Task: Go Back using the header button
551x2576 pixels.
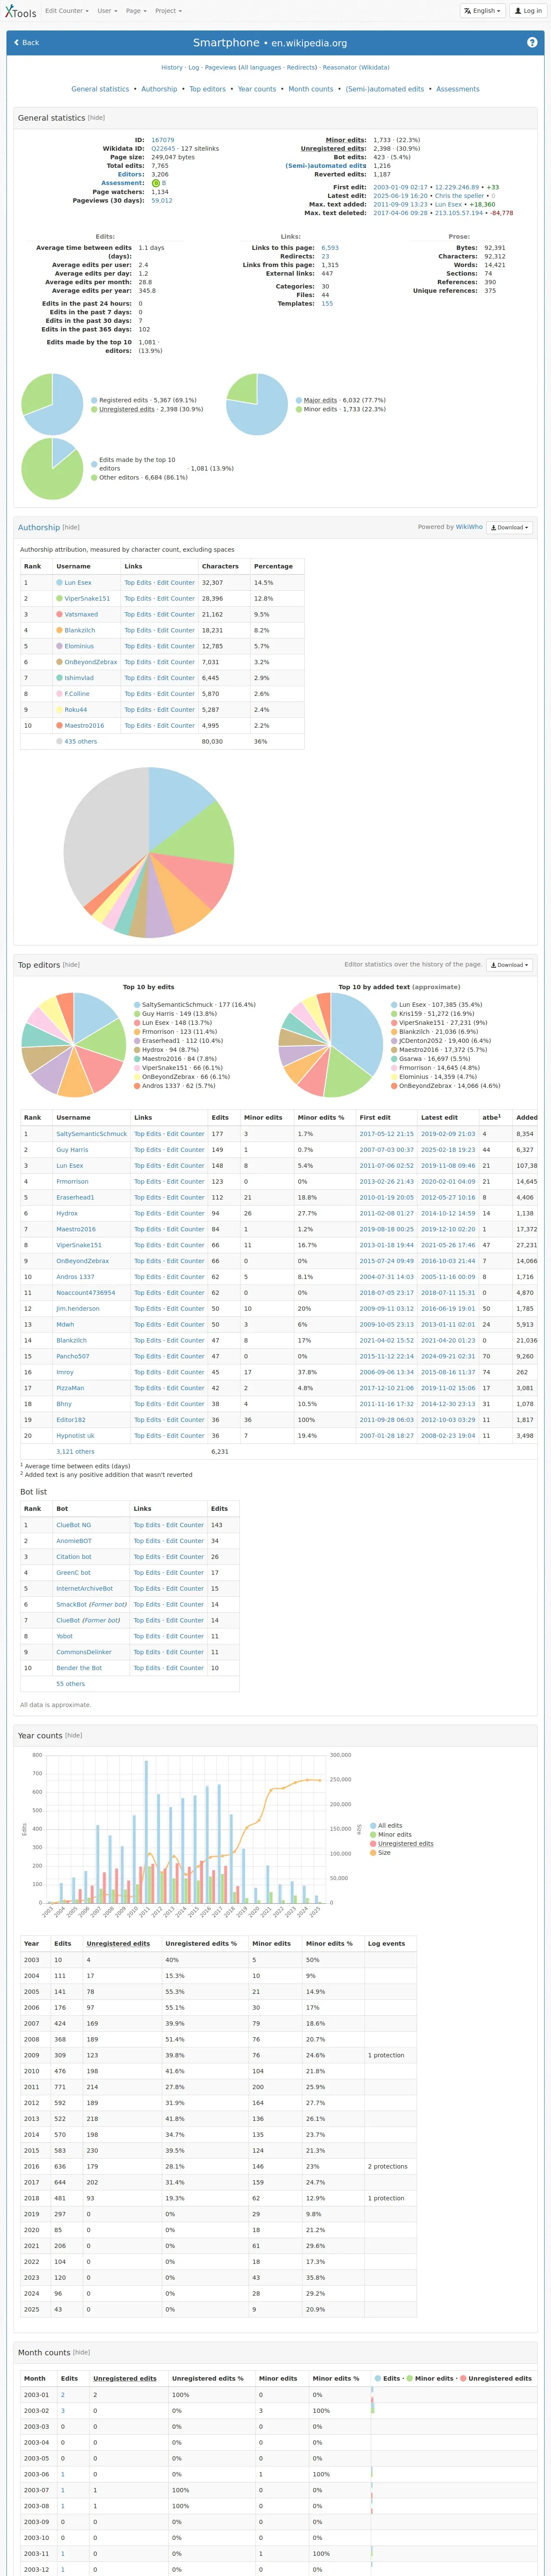Action: click(27, 43)
